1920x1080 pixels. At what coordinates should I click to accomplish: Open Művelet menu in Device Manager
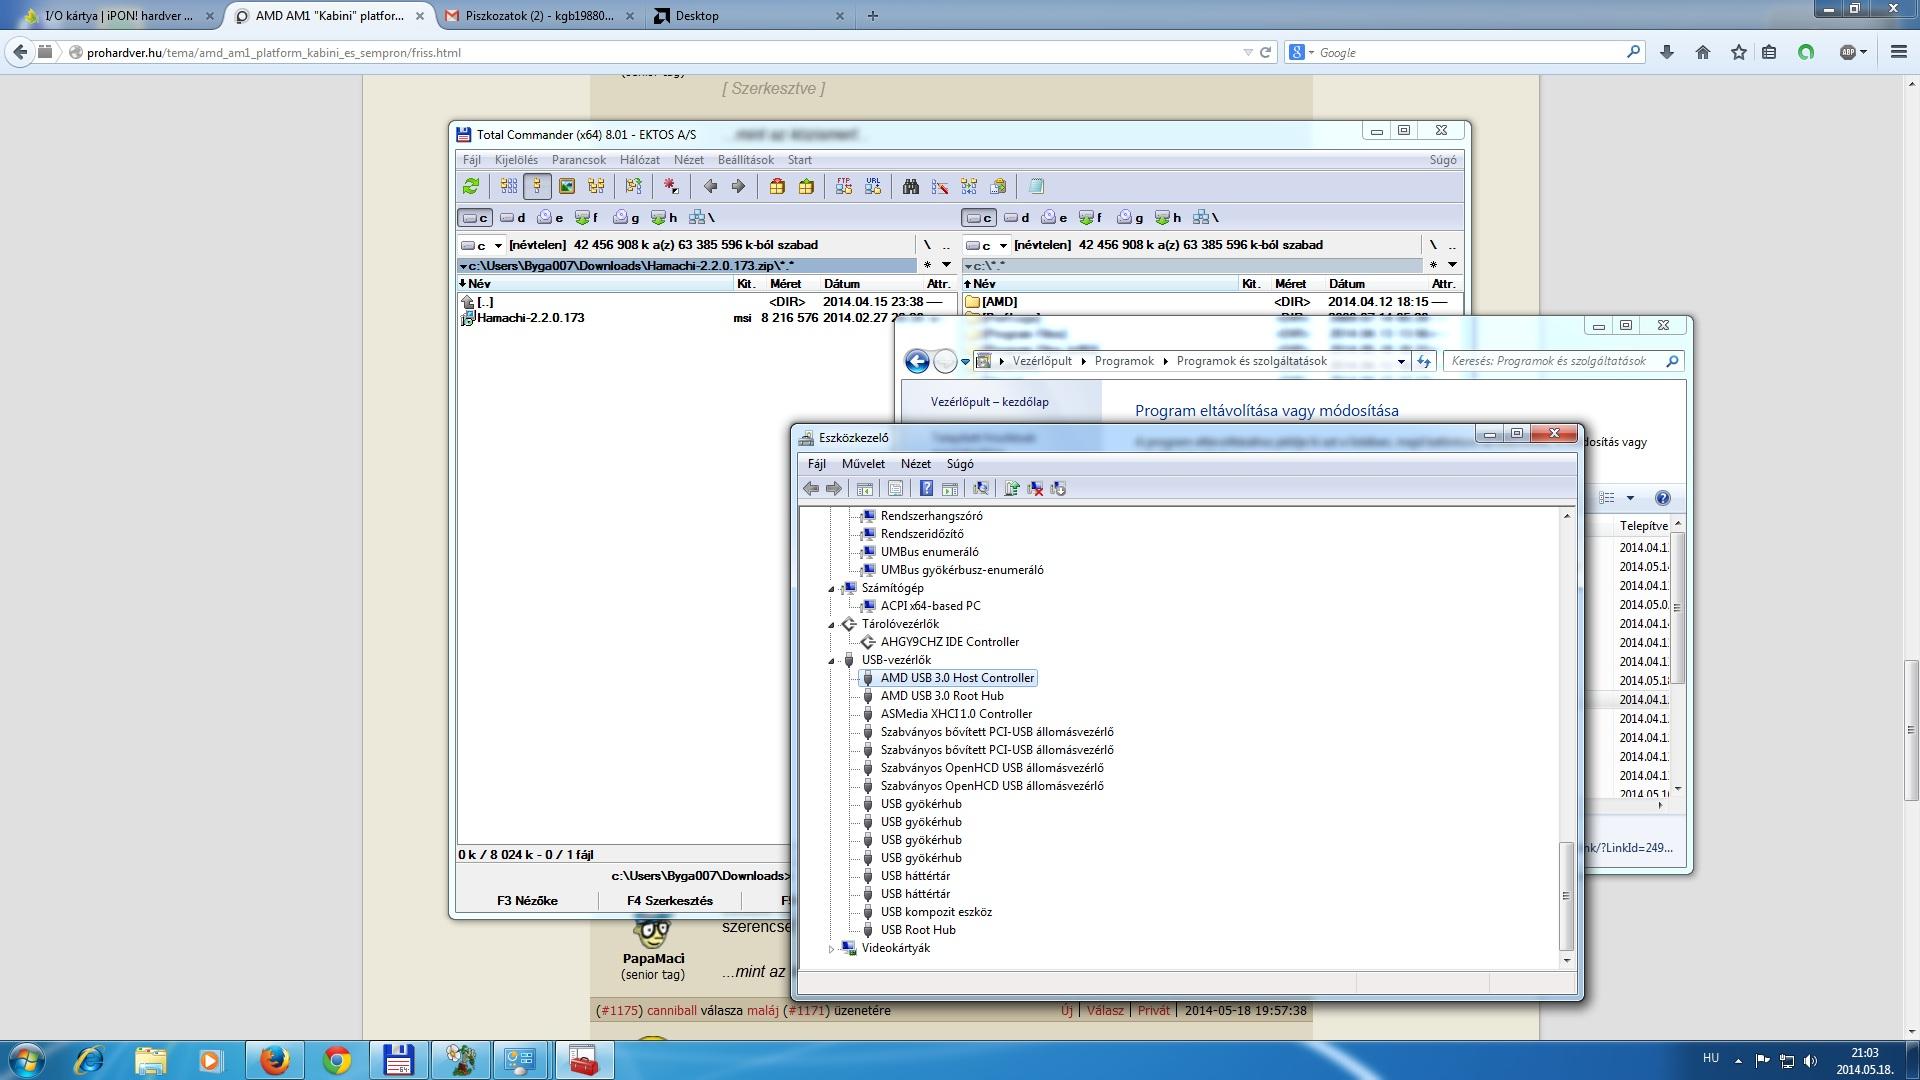coord(863,464)
